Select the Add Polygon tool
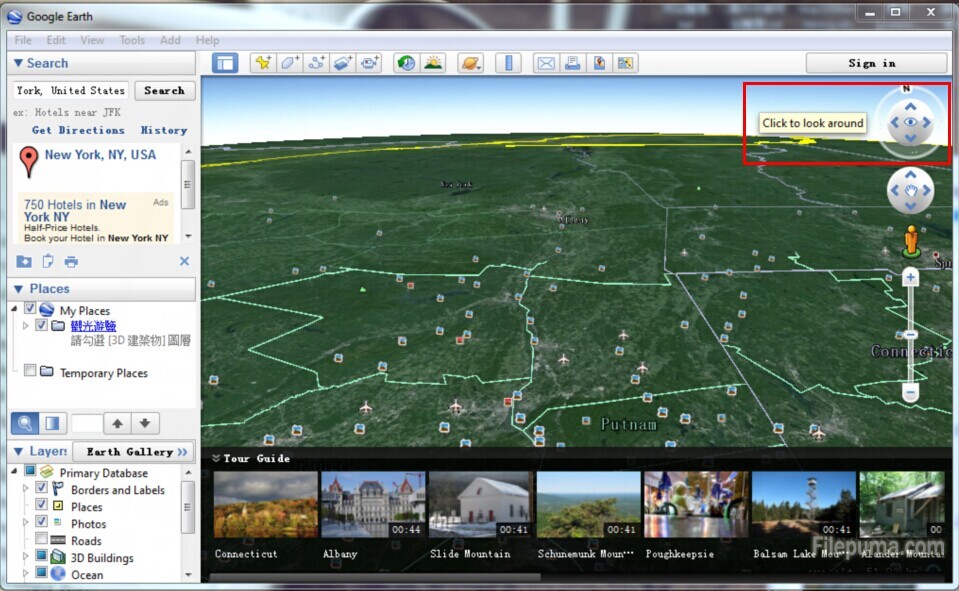Image resolution: width=959 pixels, height=591 pixels. (x=290, y=63)
